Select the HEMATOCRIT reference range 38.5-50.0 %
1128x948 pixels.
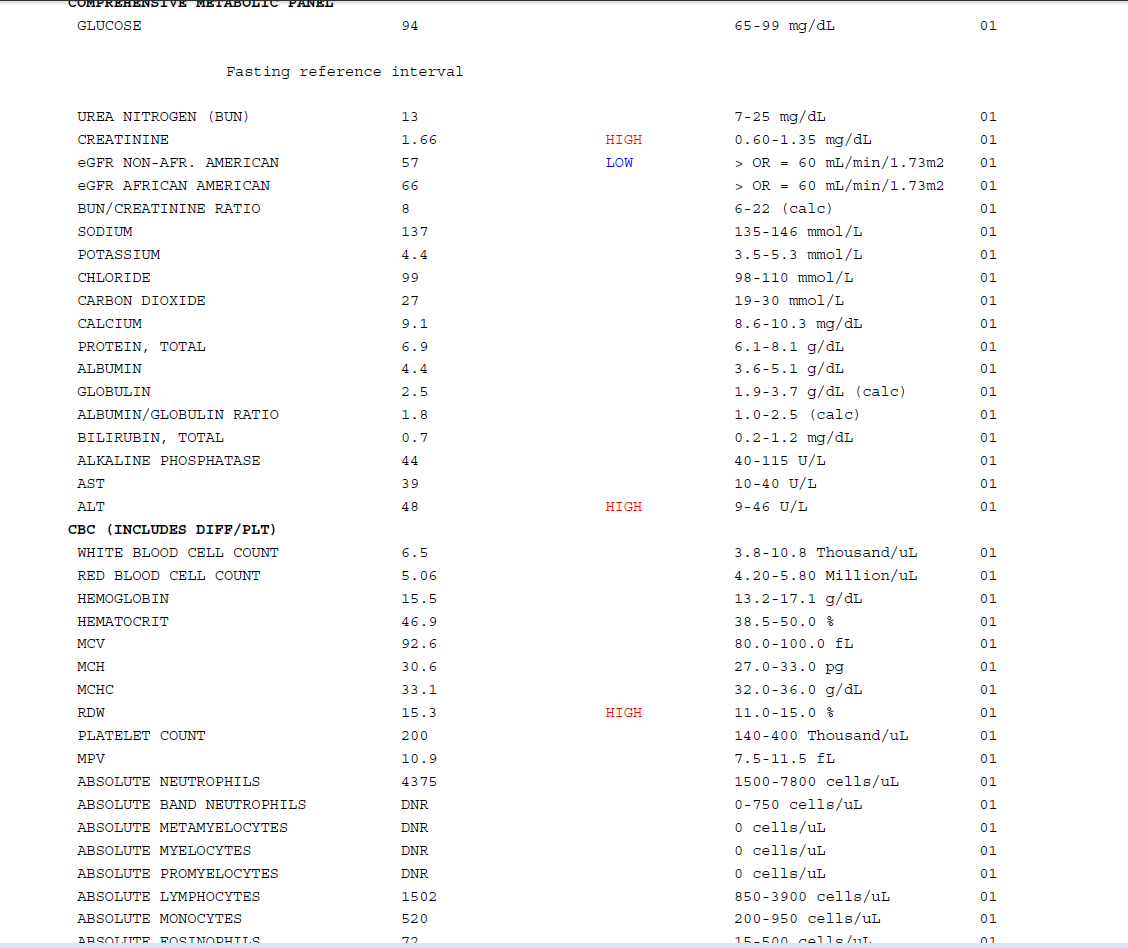pyautogui.click(x=784, y=622)
